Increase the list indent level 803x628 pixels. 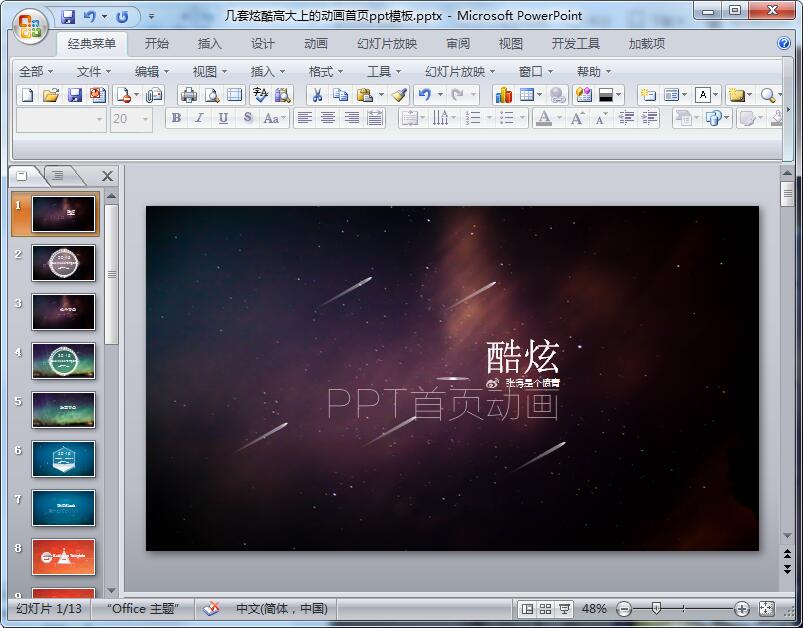tap(649, 118)
